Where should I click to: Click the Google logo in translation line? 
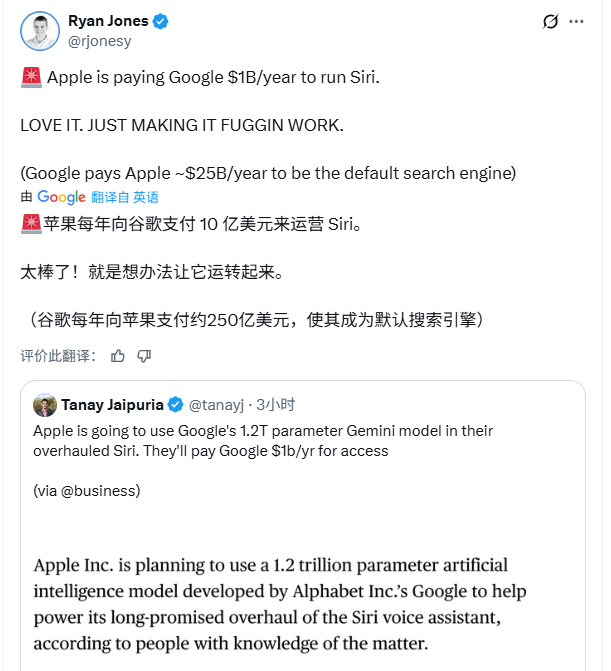[61, 197]
